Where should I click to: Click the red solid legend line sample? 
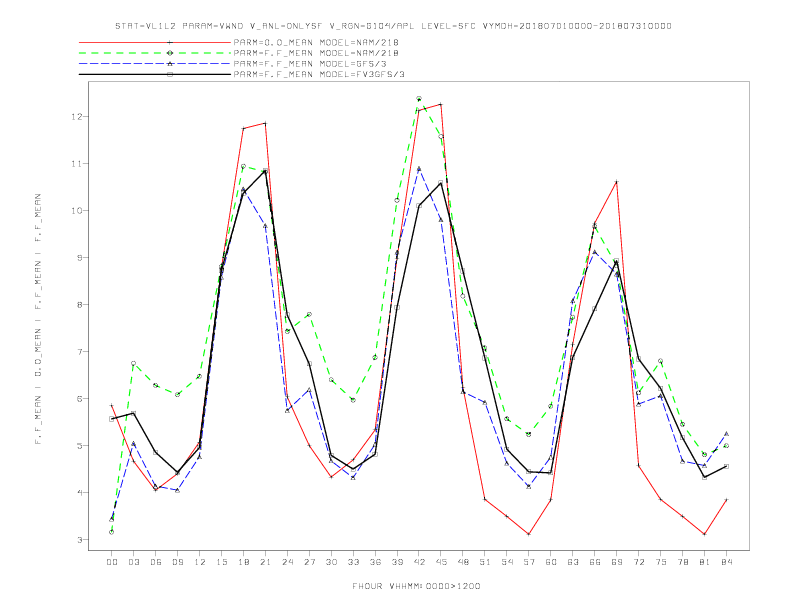[155, 42]
